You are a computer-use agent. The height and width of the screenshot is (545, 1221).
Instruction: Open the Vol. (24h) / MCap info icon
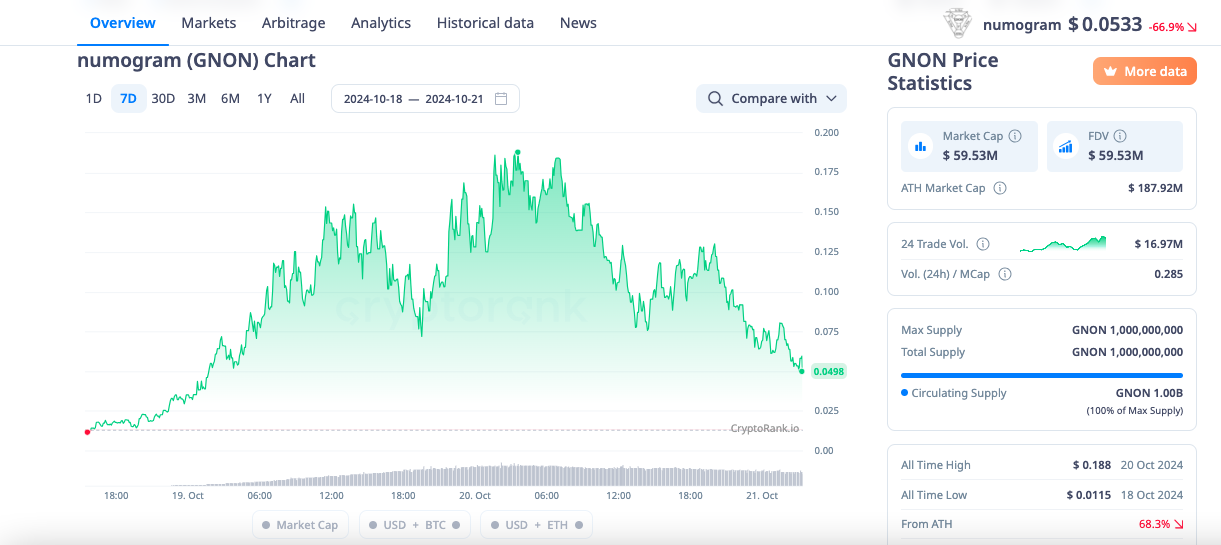coord(1005,274)
